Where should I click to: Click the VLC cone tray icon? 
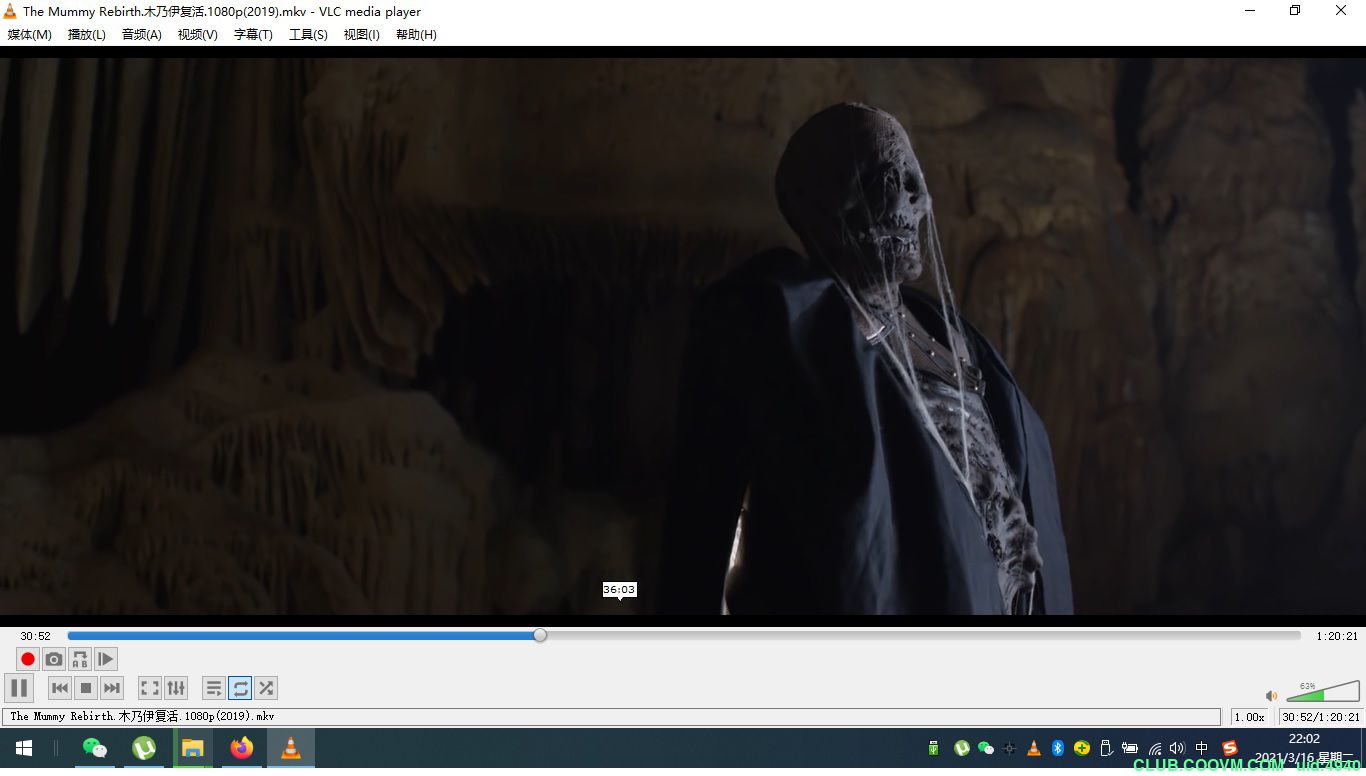(1034, 748)
